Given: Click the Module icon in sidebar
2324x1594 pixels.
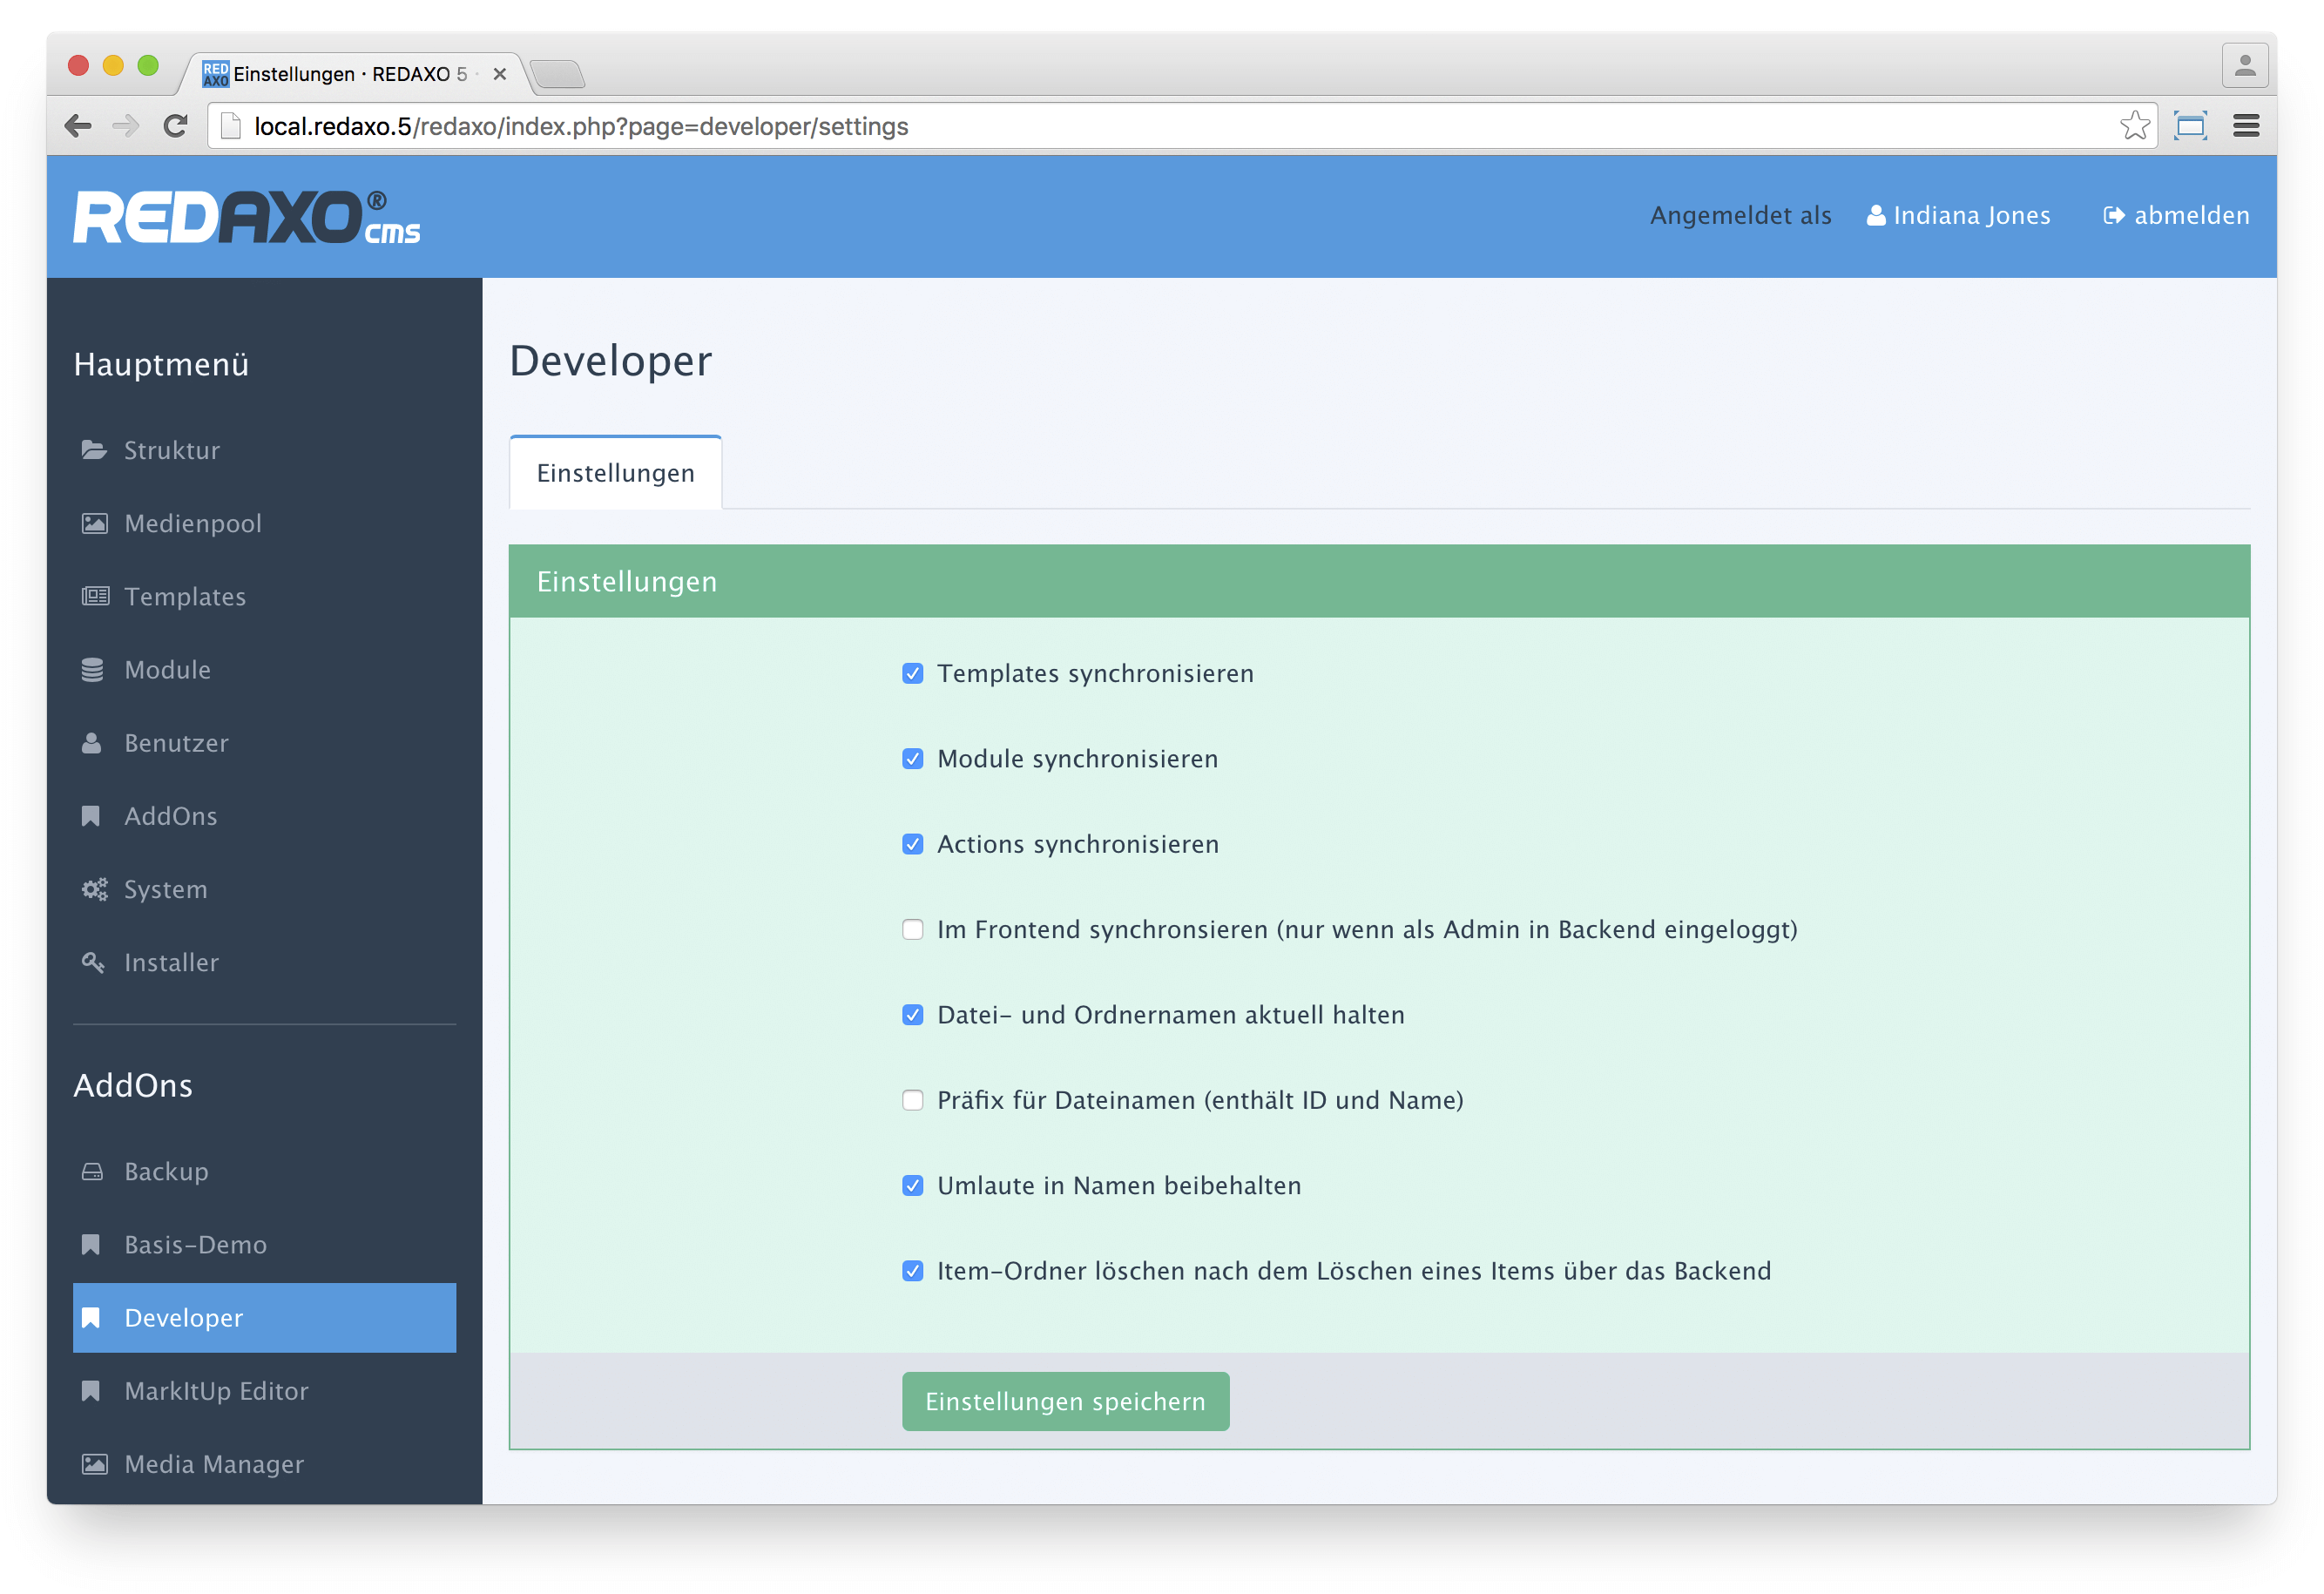Looking at the screenshot, I should coord(93,667).
